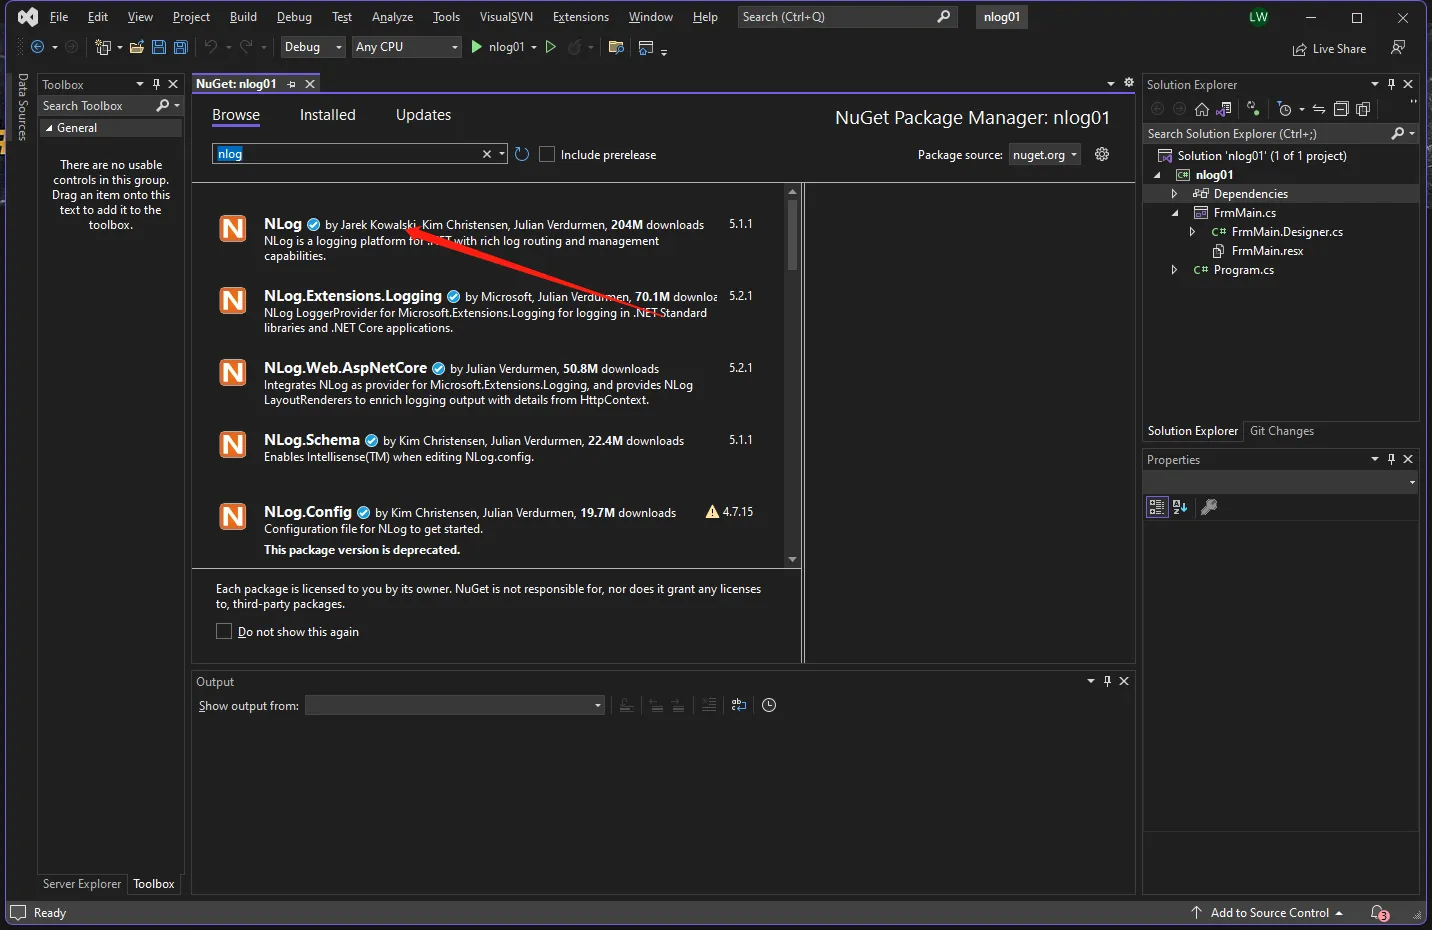This screenshot has height=930, width=1432.
Task: Click Pending Changes Filter clock icon
Action: click(x=1285, y=109)
